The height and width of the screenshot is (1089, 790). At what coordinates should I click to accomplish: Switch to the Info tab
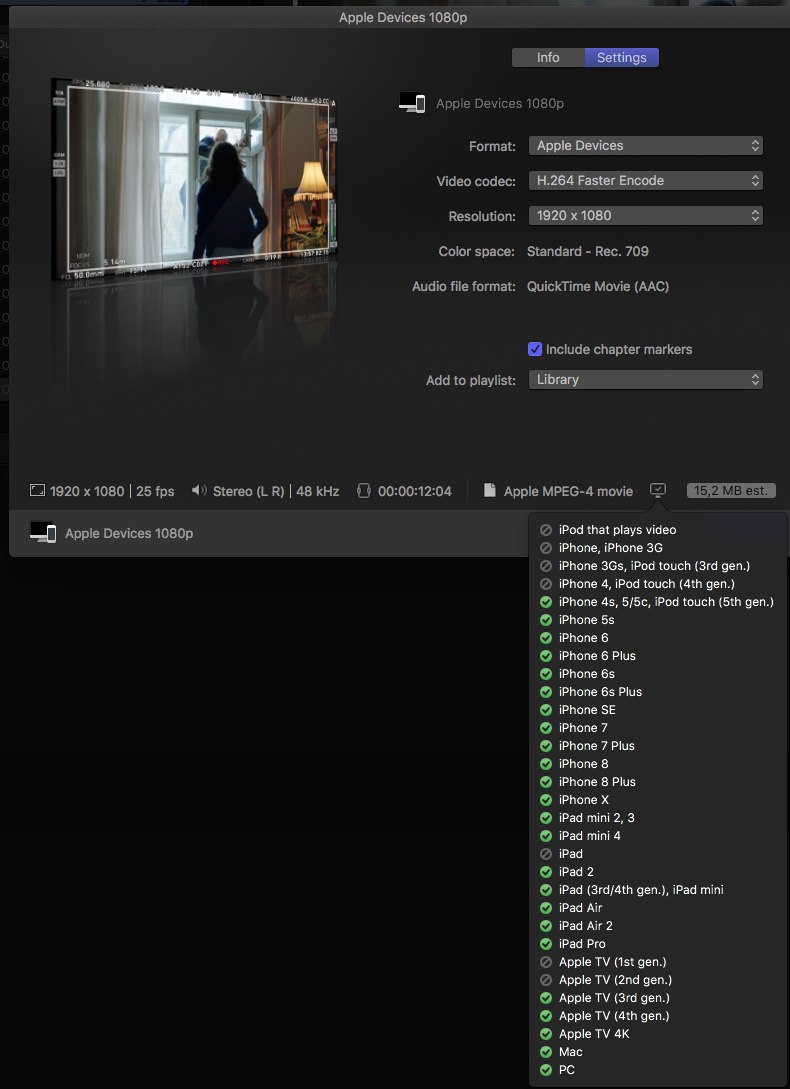pos(548,58)
